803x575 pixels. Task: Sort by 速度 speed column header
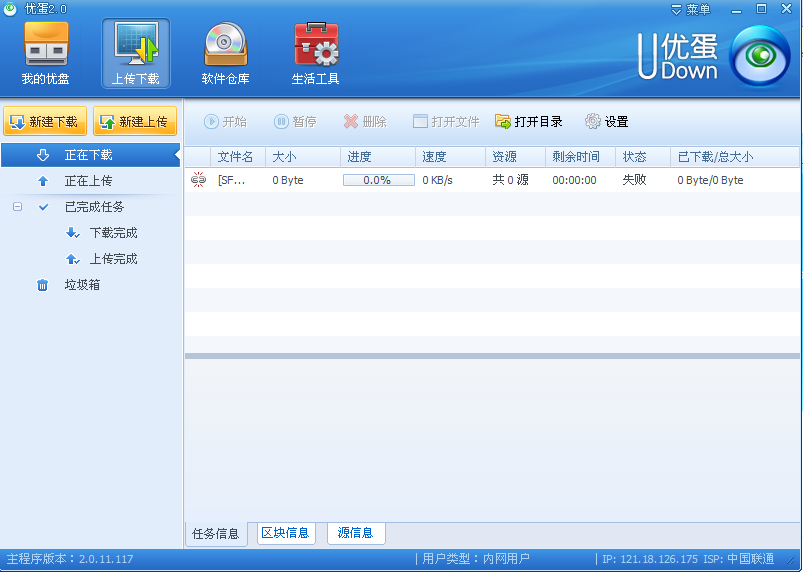tap(450, 157)
